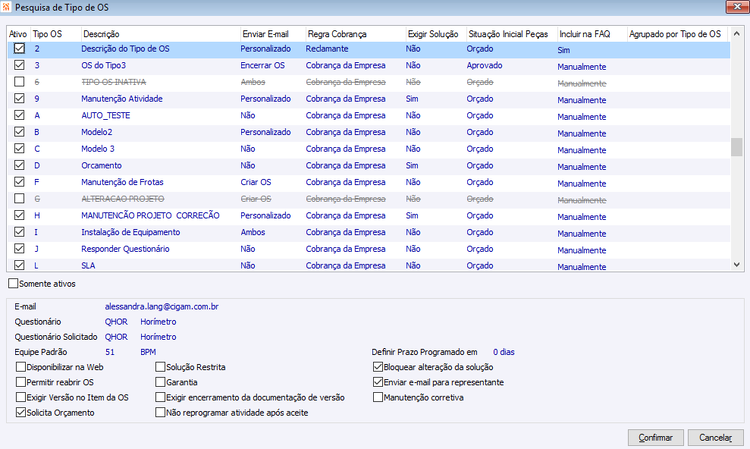Uncheck the Ativo checkbox for Manutenção Atividade
This screenshot has height=449, width=750.
coord(19,98)
